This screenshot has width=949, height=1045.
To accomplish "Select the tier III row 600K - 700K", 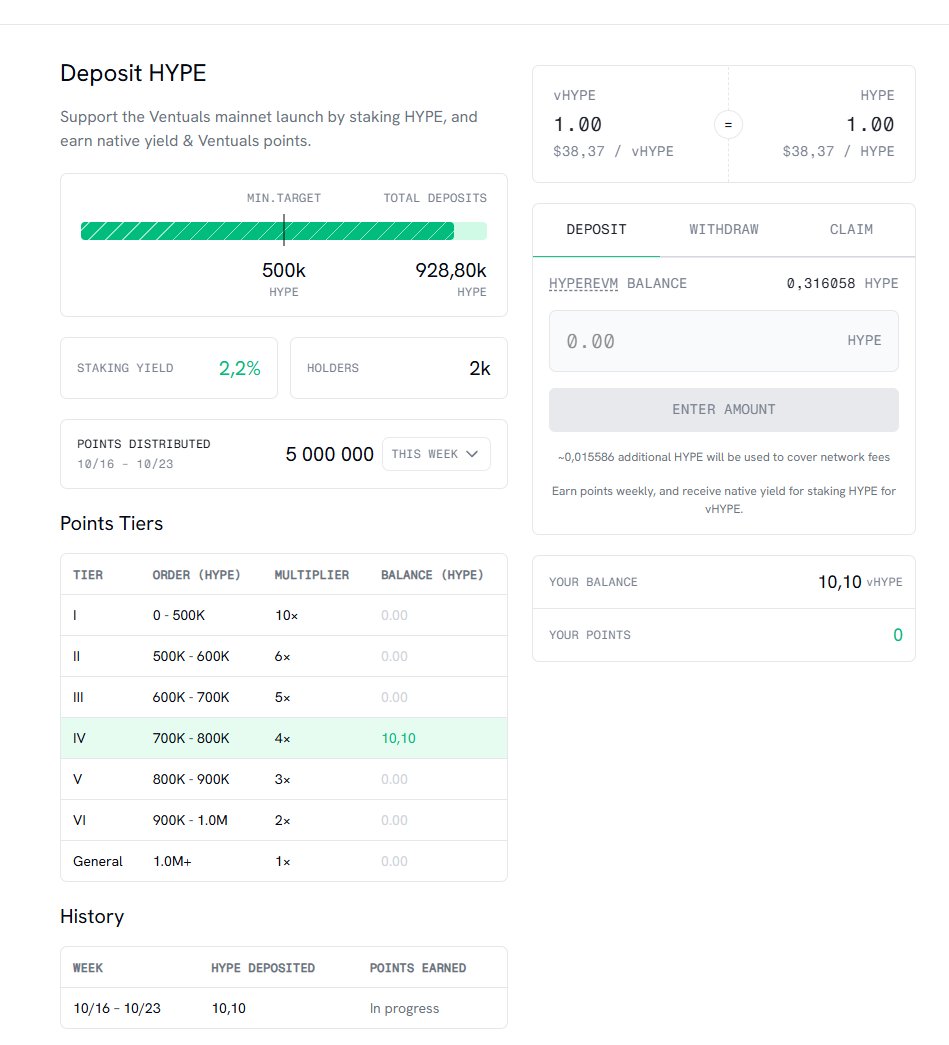I will 284,697.
